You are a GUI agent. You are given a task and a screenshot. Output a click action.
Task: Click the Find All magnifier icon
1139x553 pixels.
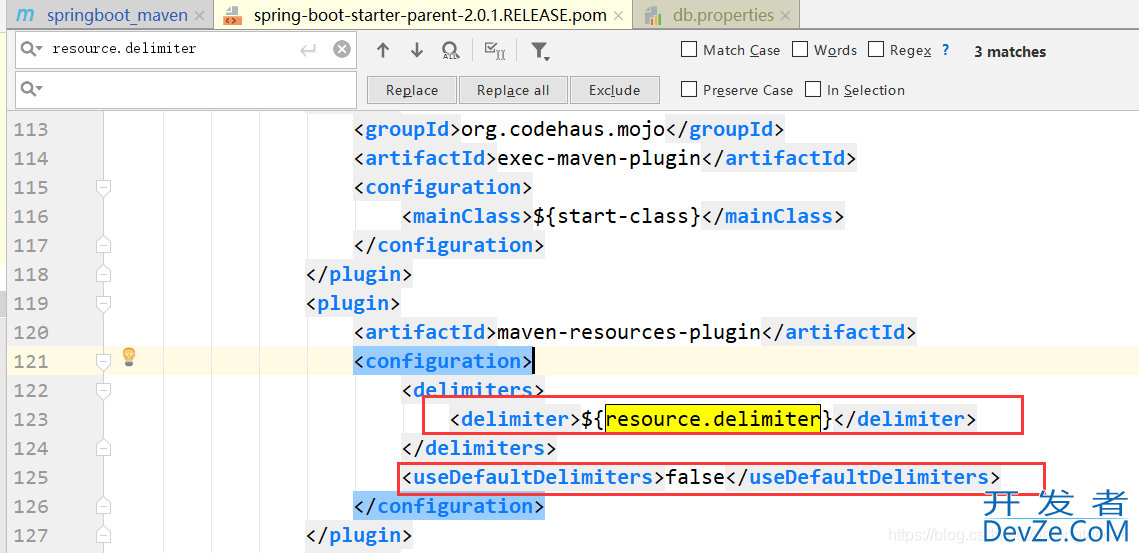coord(450,50)
